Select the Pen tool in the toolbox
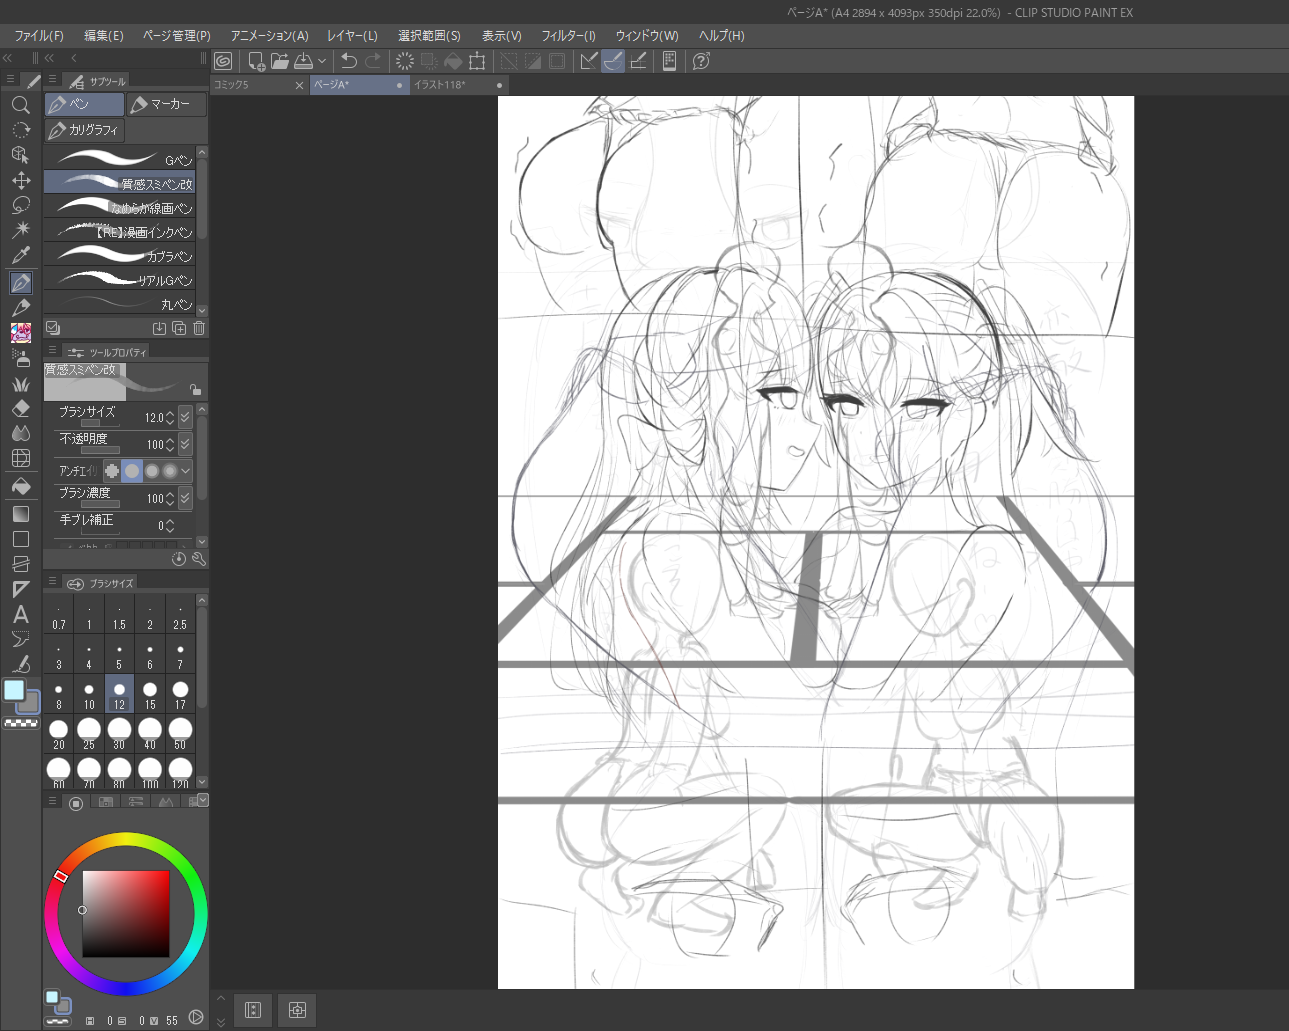The image size is (1289, 1031). tap(20, 283)
